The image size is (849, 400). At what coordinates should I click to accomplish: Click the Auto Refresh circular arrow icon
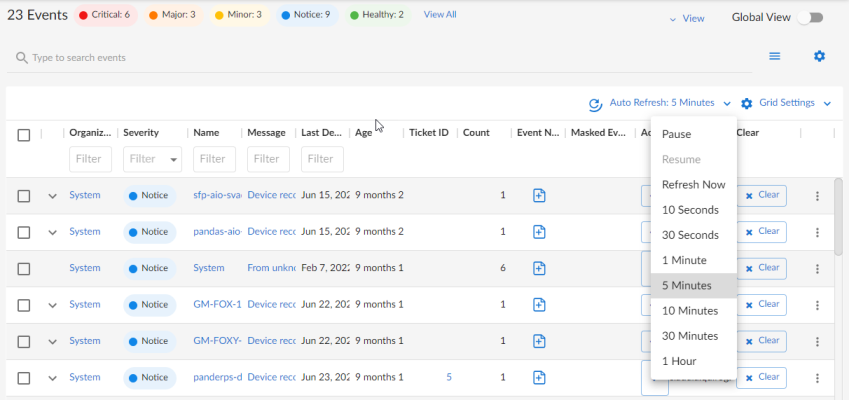tap(595, 103)
